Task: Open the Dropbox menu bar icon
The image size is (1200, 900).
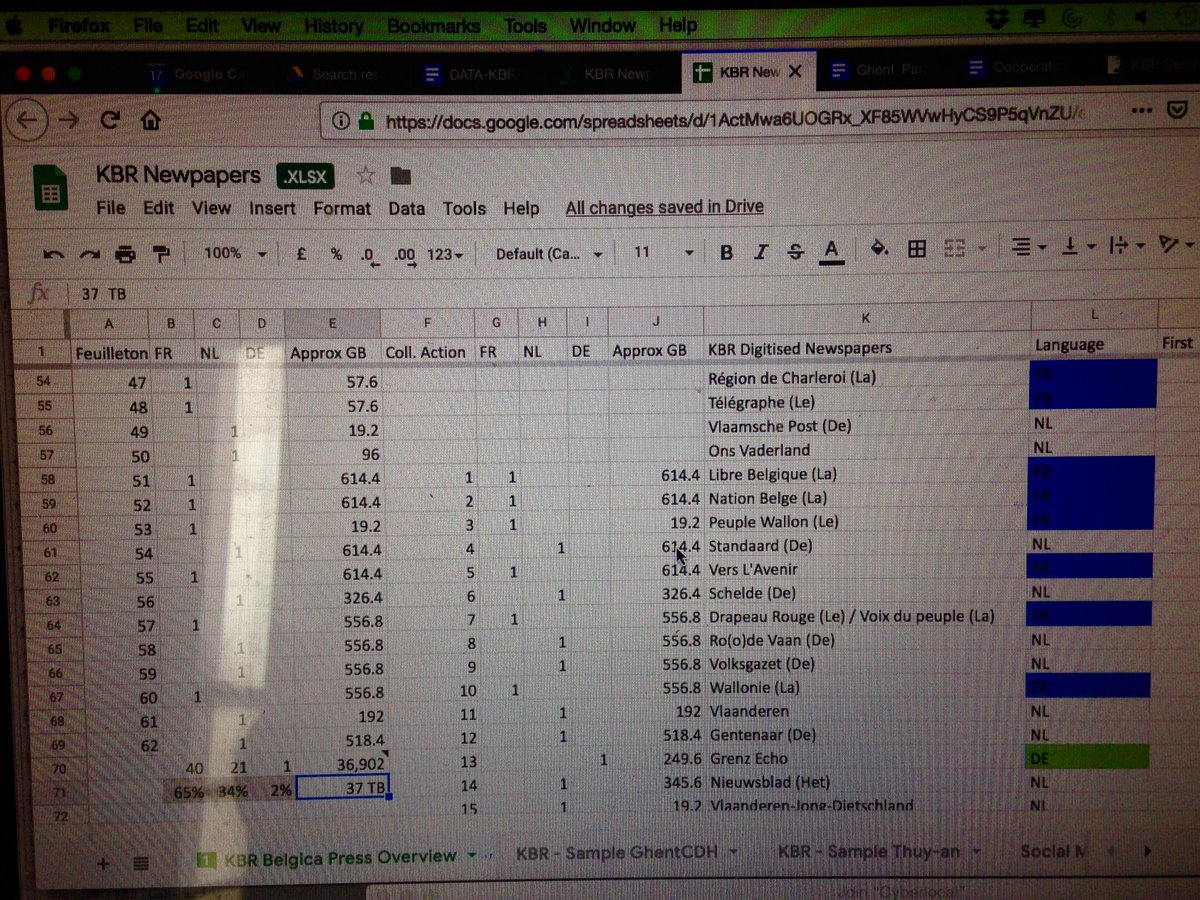Action: (996, 19)
